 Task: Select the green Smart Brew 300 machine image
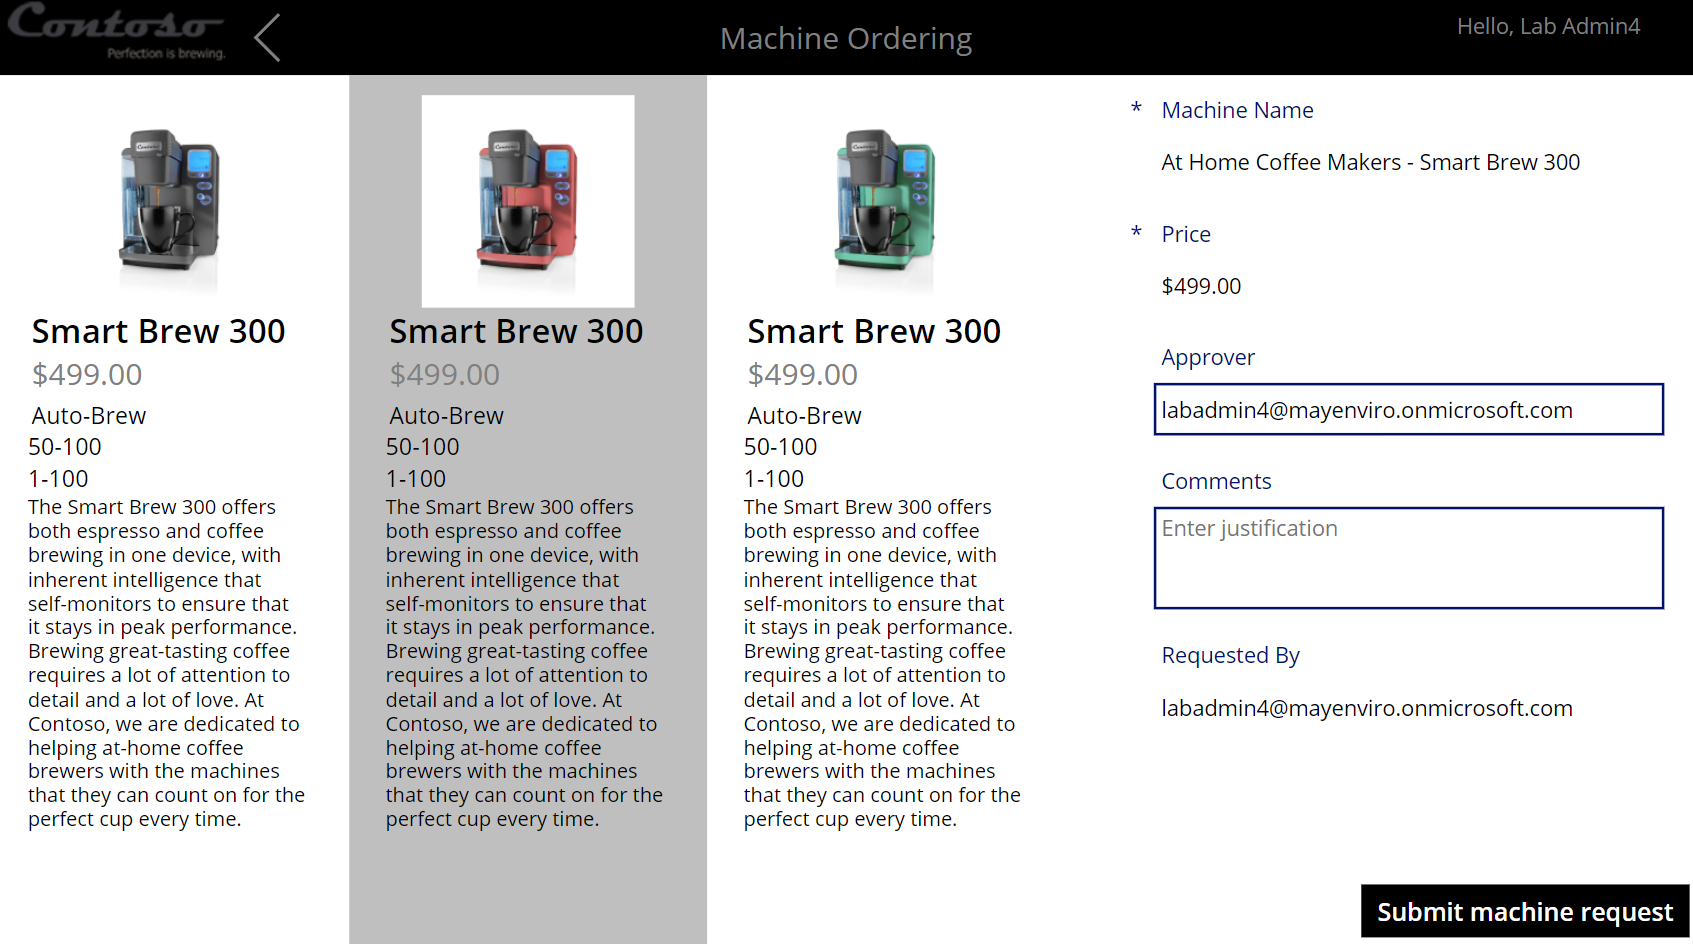tap(886, 202)
